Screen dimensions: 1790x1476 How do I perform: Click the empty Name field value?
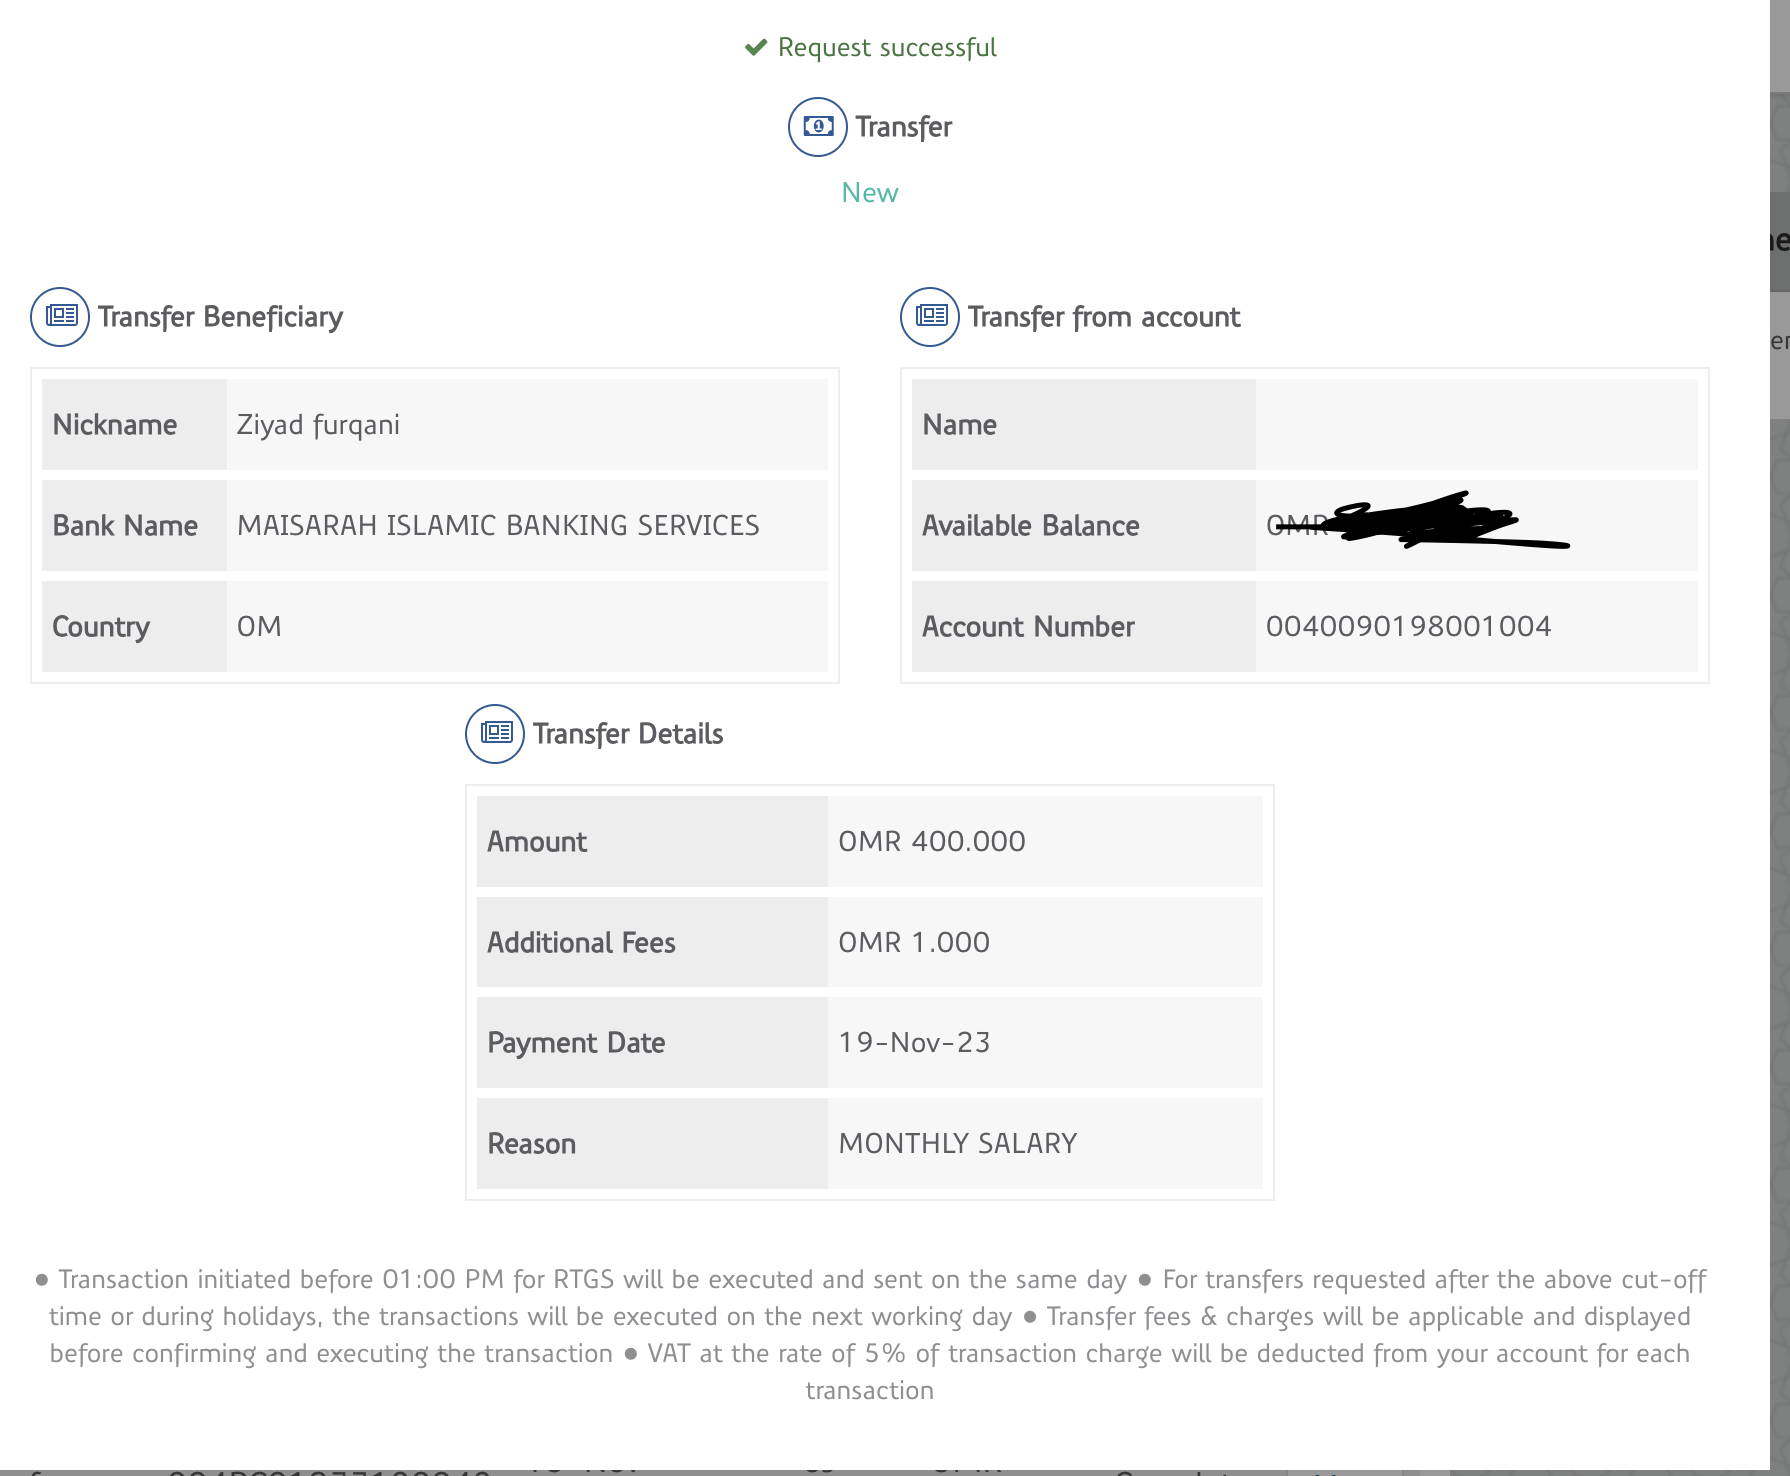pos(1475,425)
